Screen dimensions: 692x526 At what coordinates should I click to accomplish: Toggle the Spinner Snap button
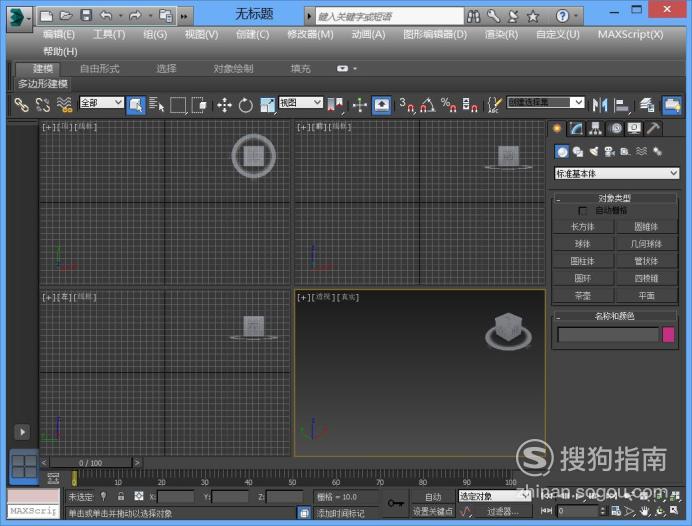(x=470, y=105)
